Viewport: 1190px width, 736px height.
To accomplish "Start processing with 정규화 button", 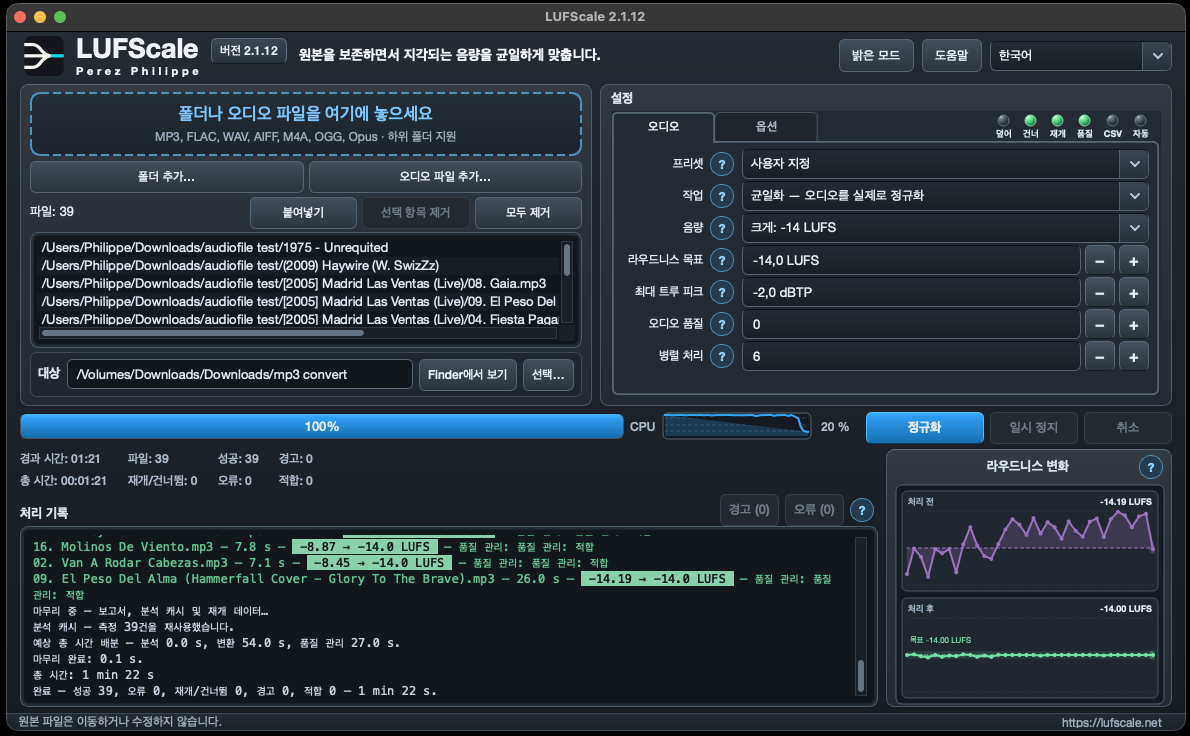I will pyautogui.click(x=924, y=427).
